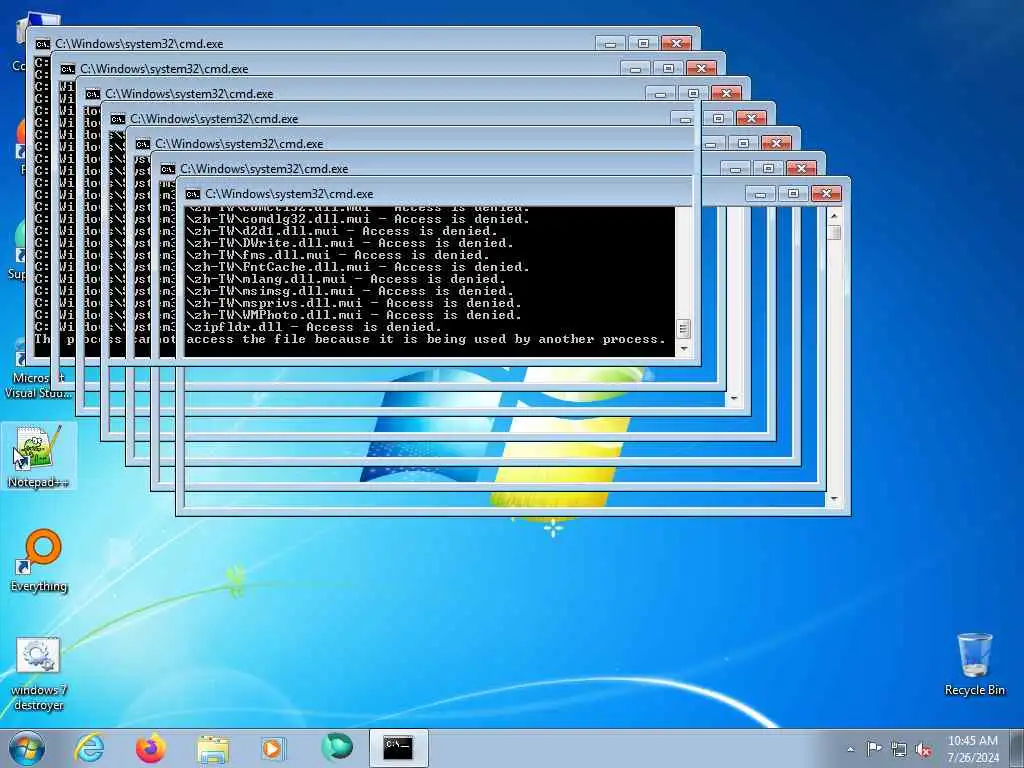The image size is (1024, 768).
Task: Open system menu icon of frontmost cmd window
Action: (x=193, y=194)
